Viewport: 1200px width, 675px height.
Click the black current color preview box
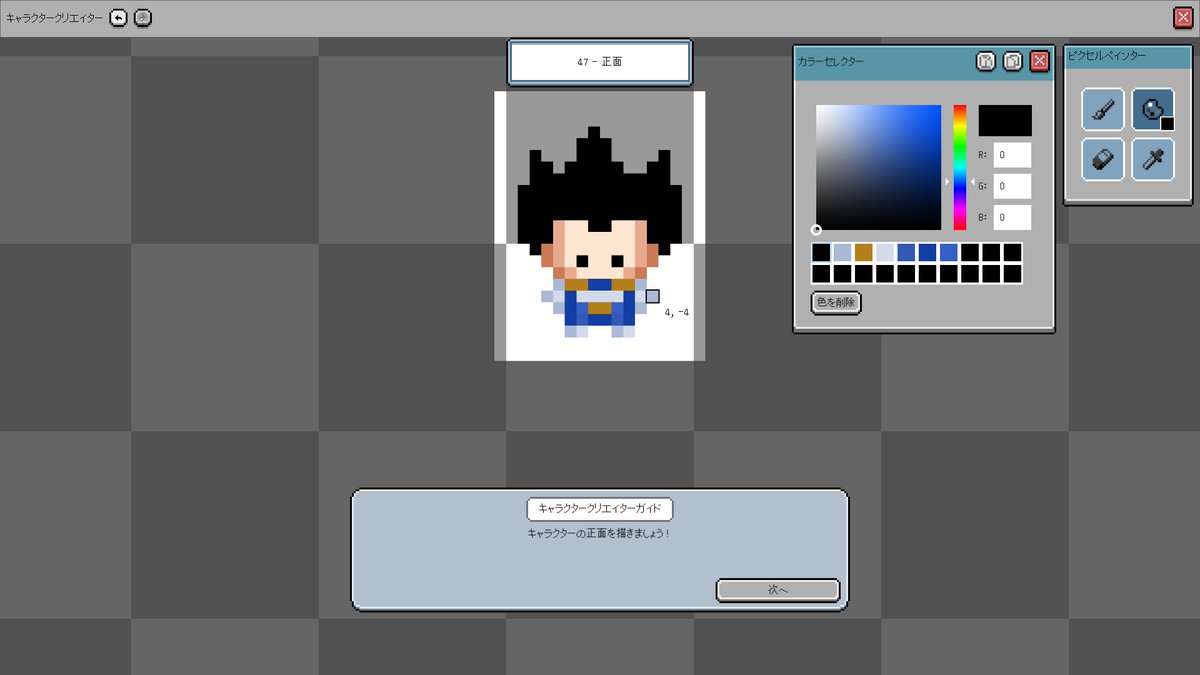(1005, 120)
